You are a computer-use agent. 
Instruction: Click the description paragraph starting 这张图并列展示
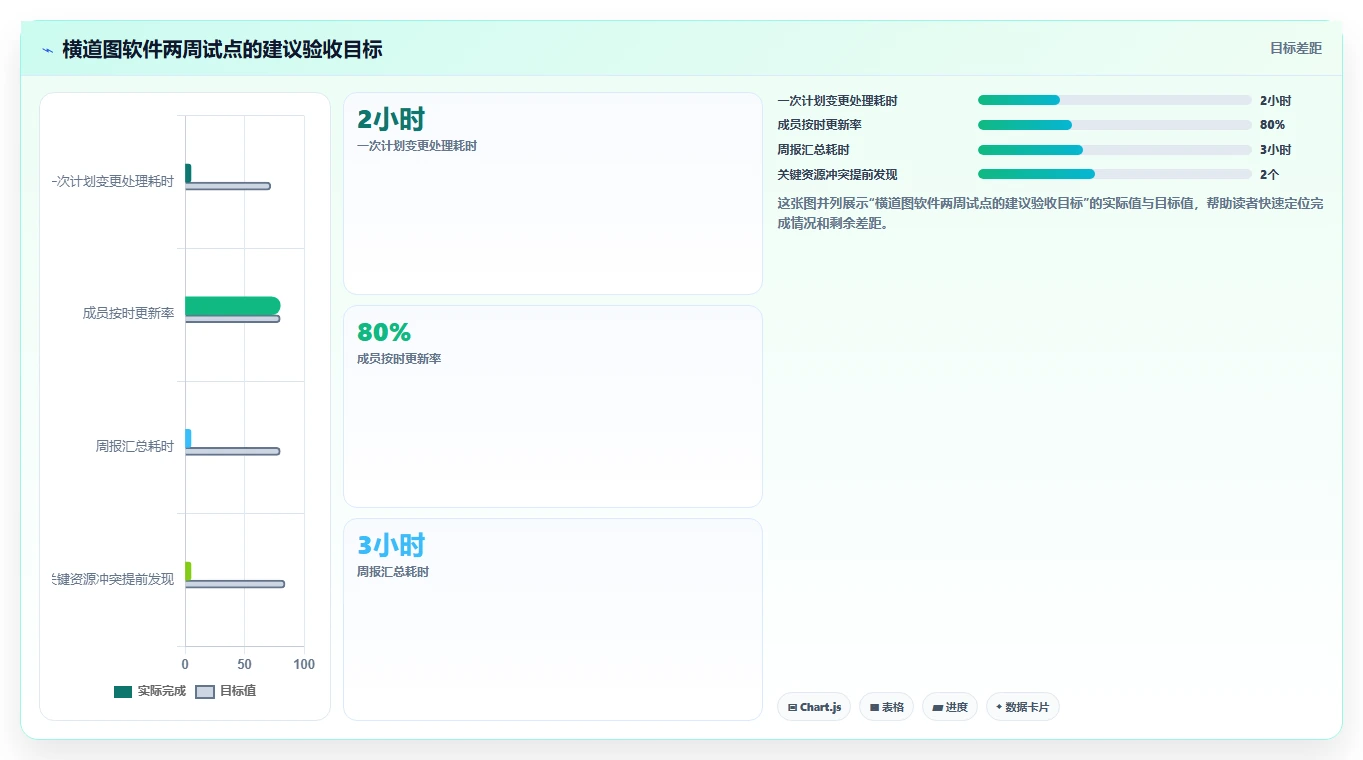pos(1050,213)
